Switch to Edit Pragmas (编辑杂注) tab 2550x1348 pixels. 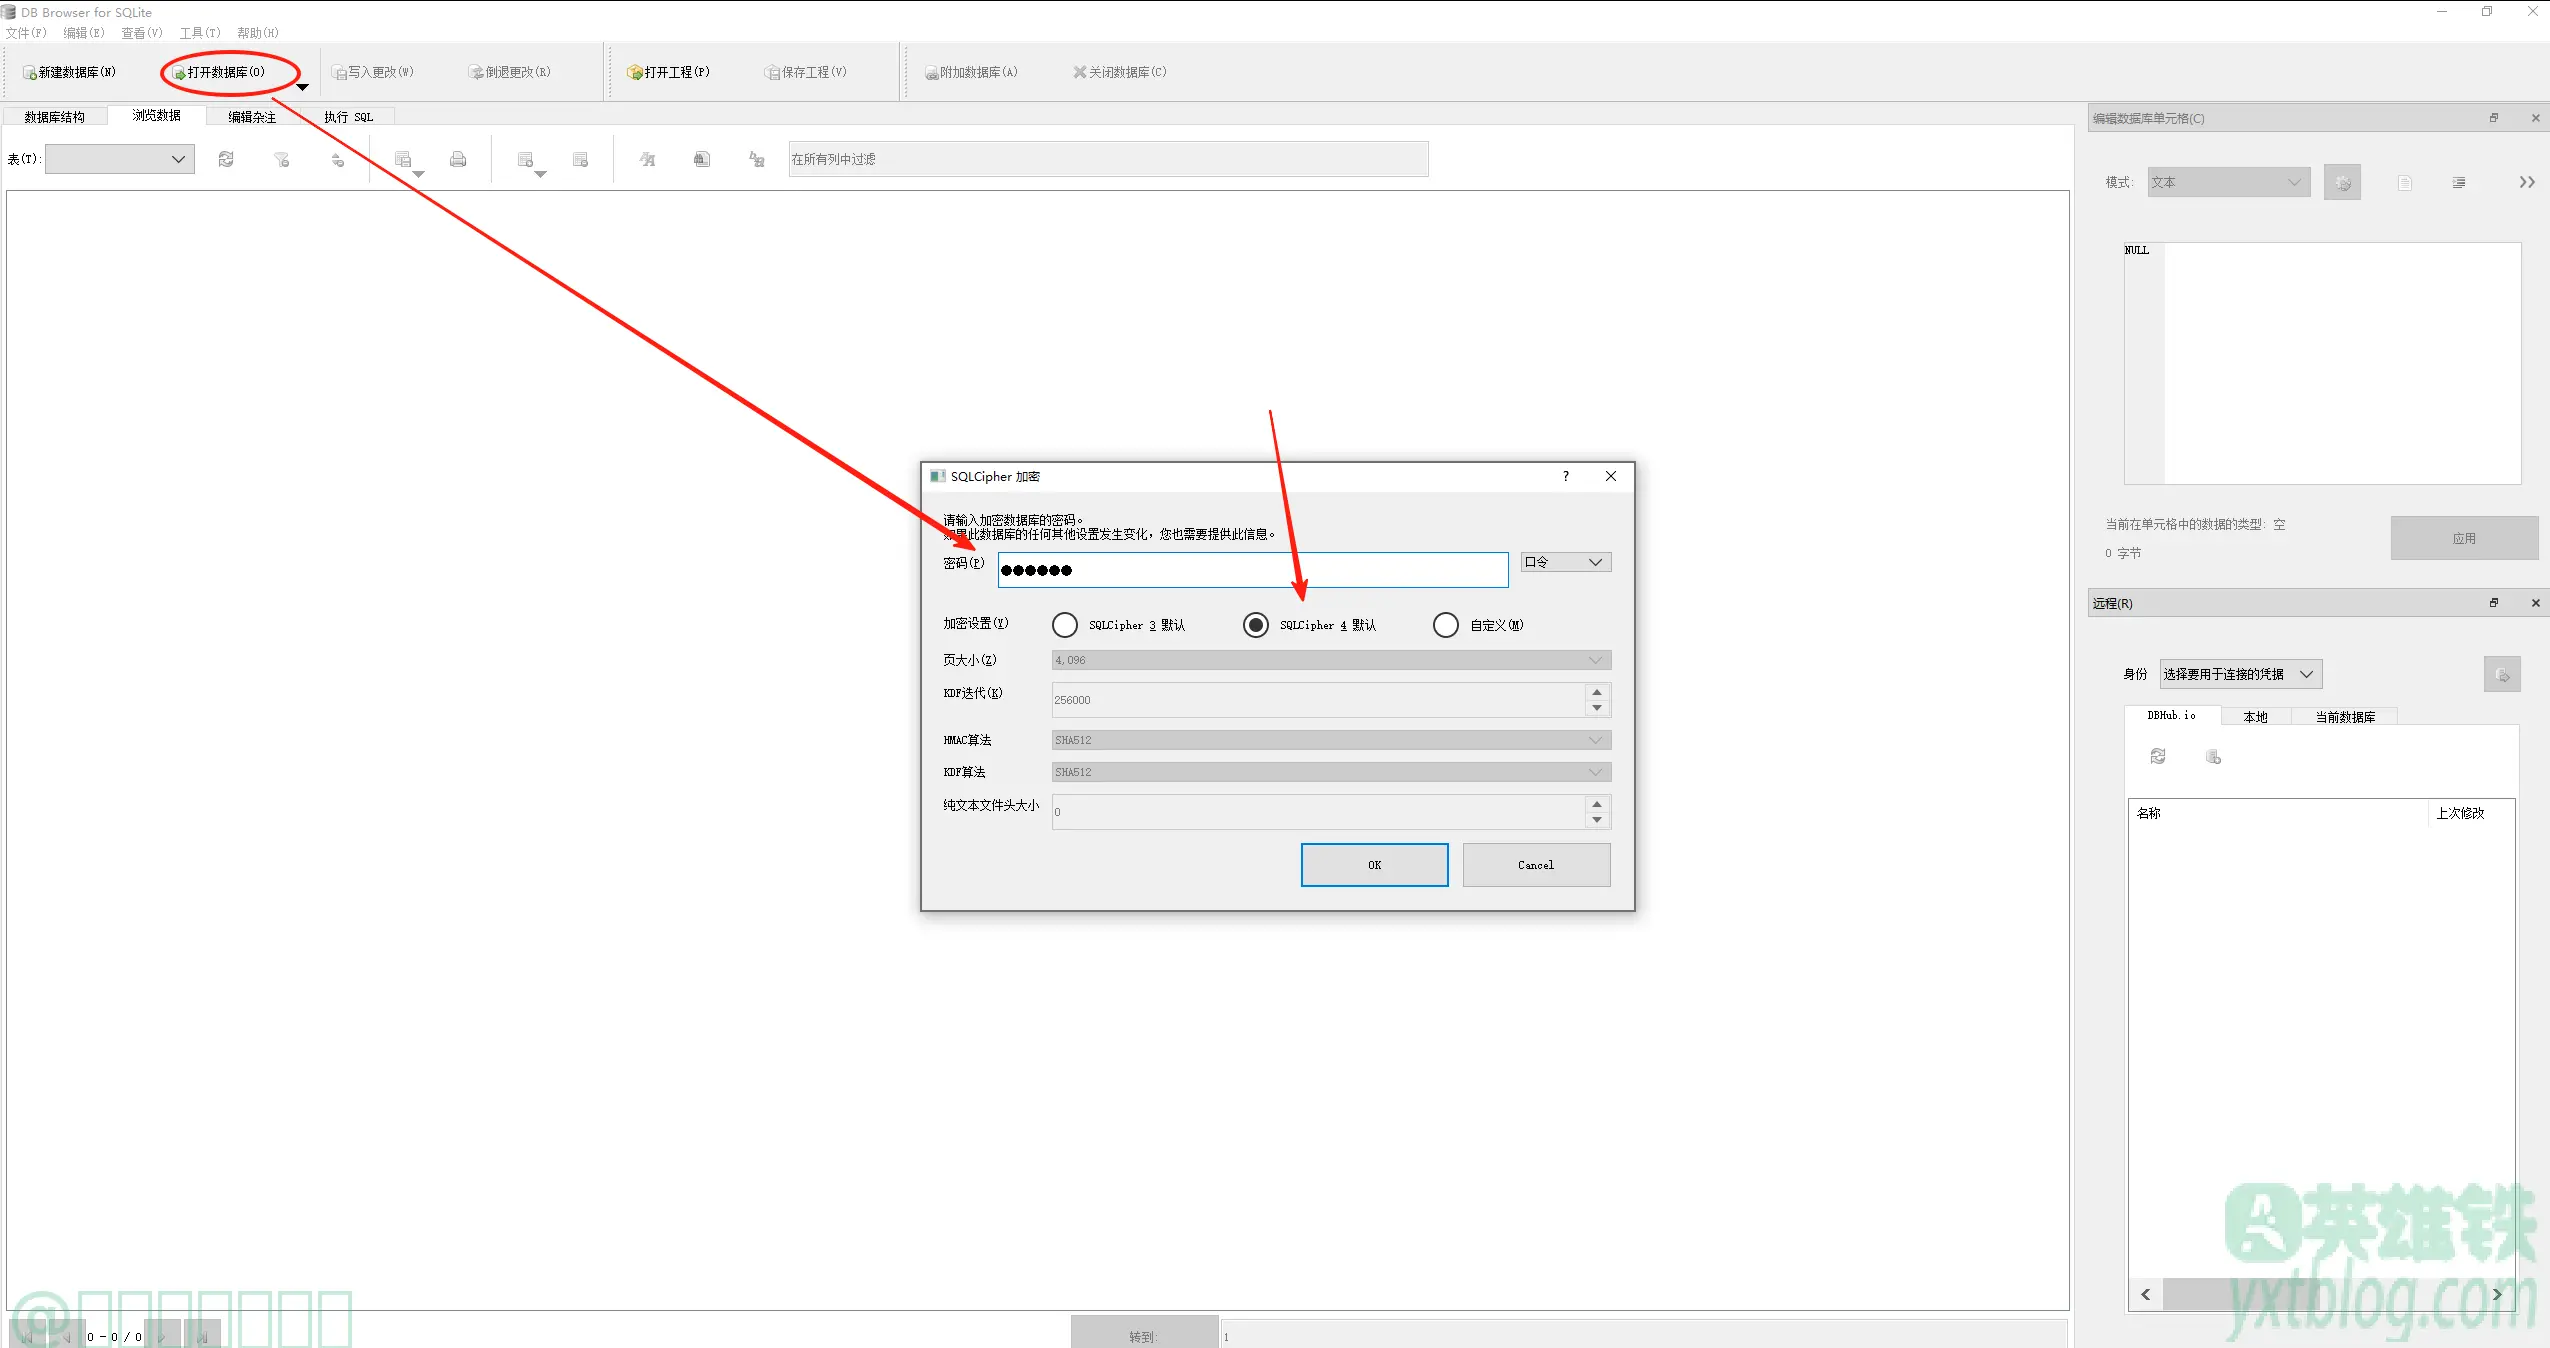coord(252,117)
